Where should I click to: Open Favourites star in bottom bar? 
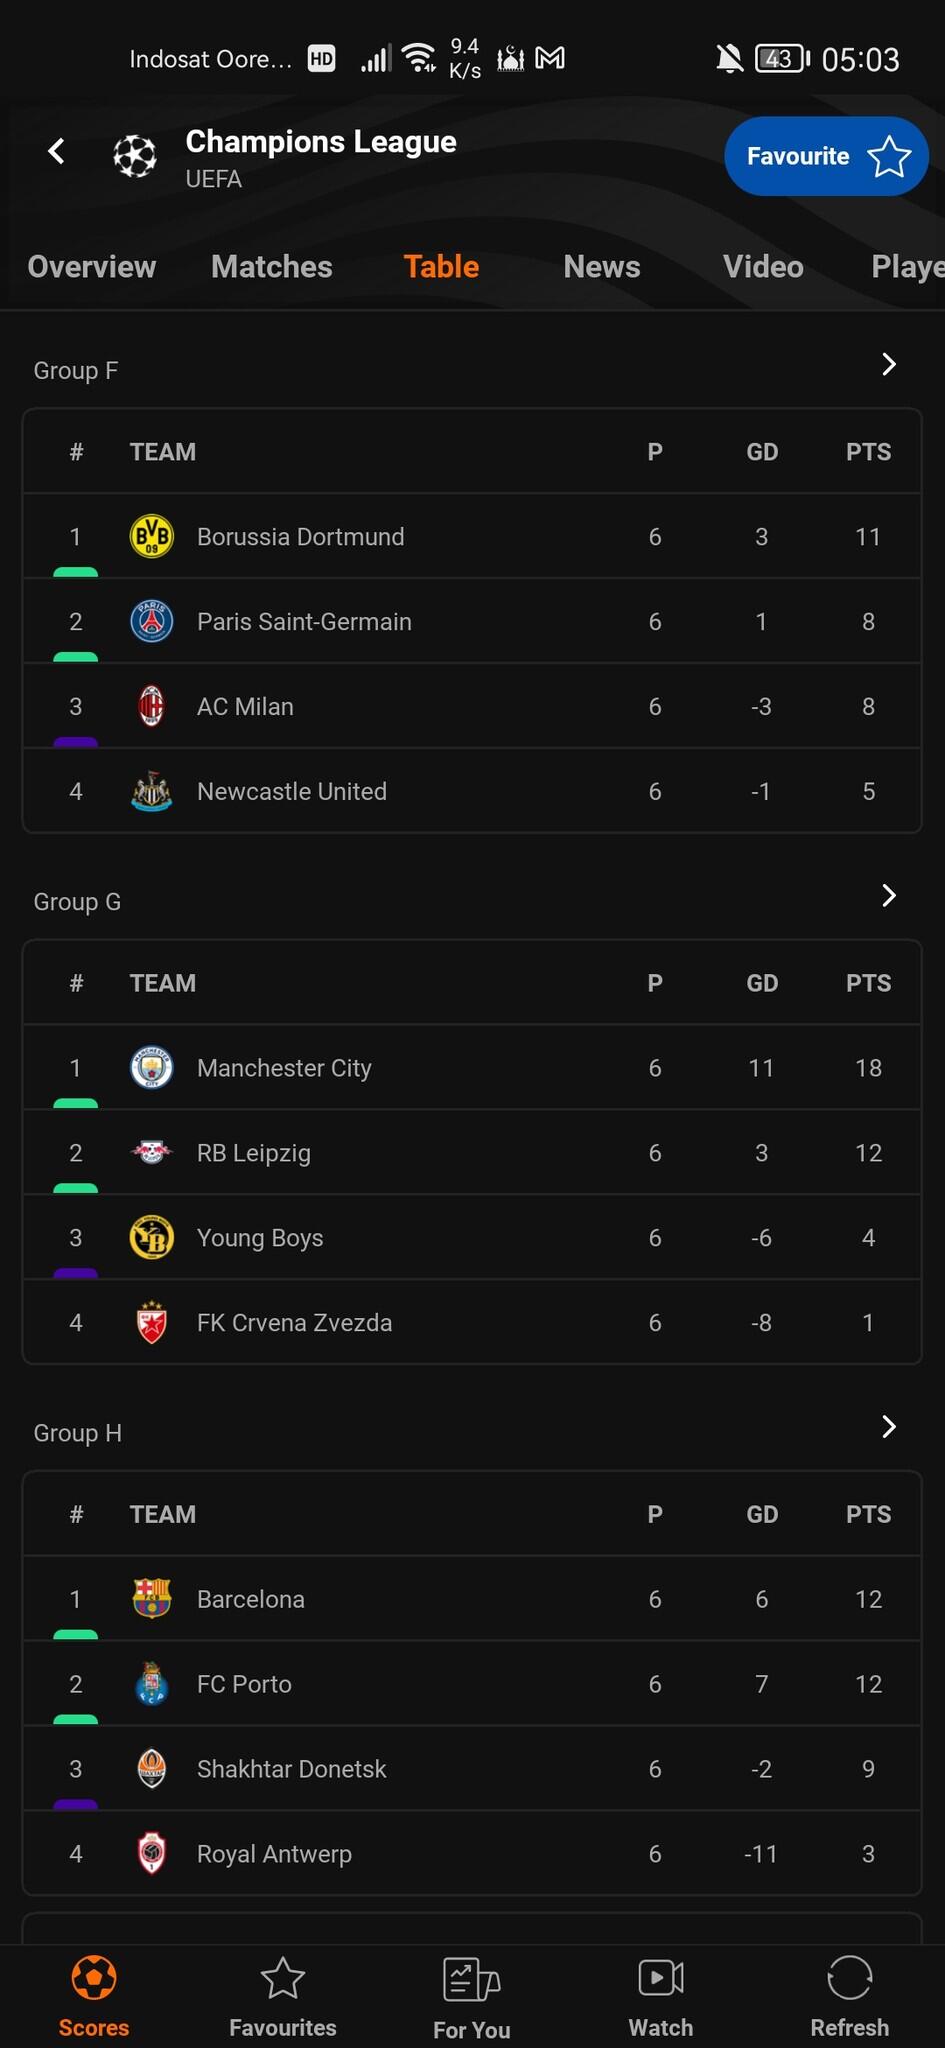[283, 1978]
